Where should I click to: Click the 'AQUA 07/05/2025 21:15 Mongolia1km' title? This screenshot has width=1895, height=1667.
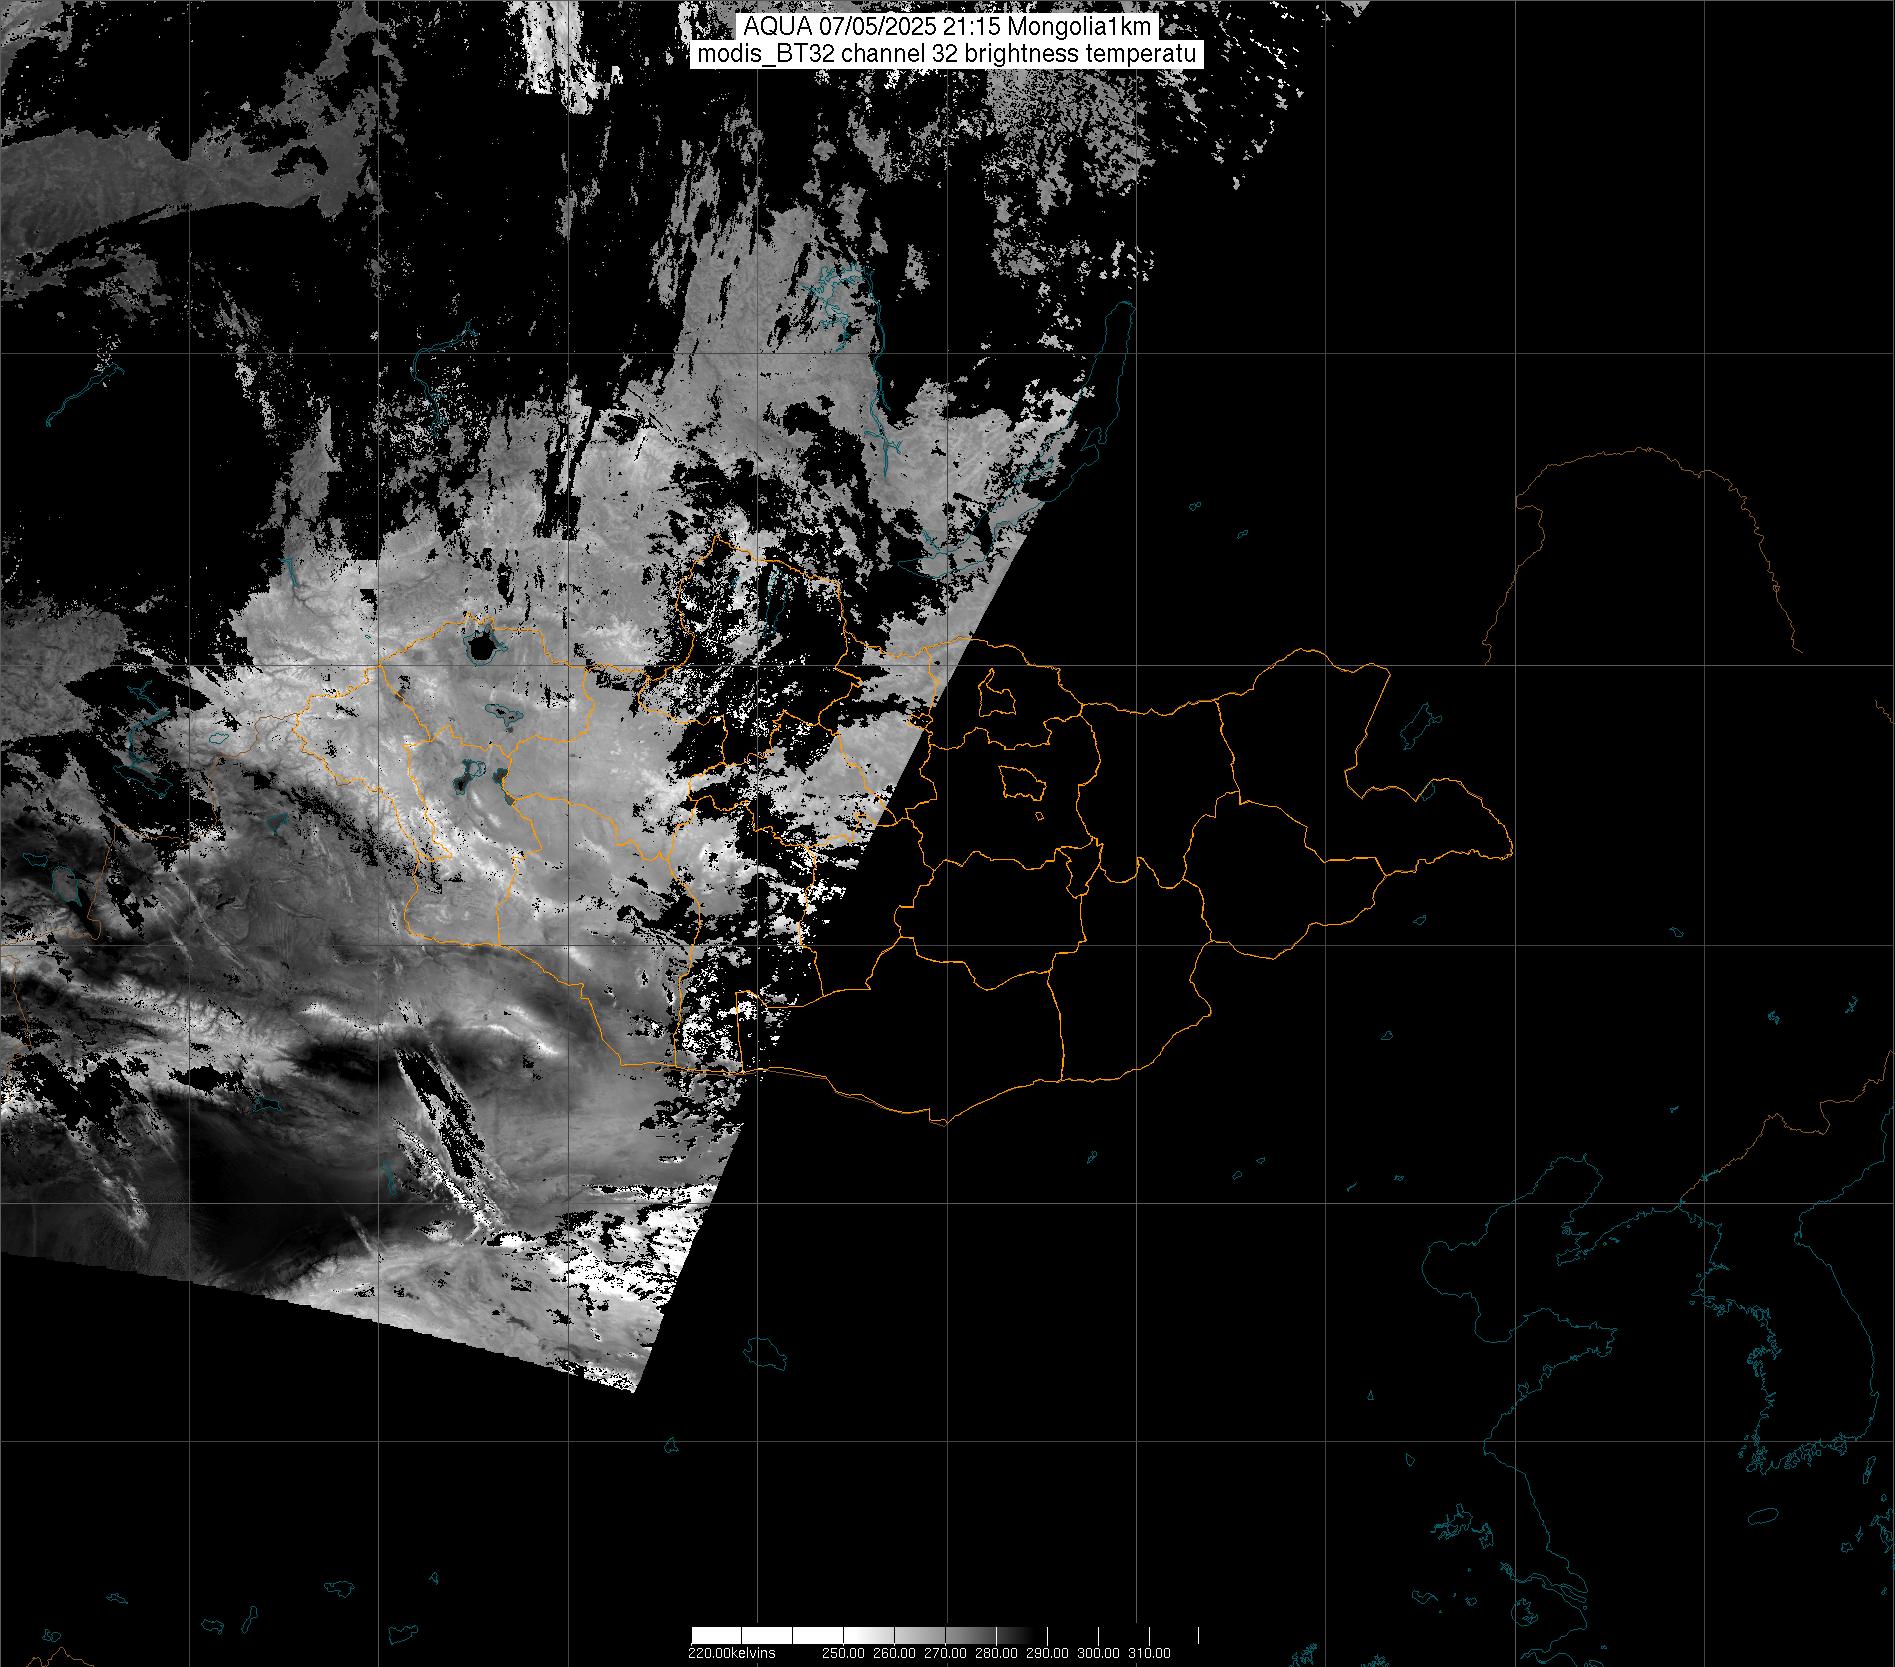pos(947,27)
